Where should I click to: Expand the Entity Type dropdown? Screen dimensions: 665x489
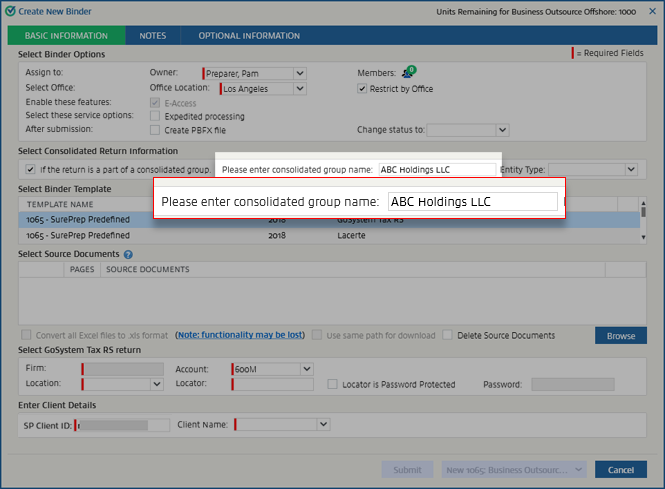click(x=631, y=170)
